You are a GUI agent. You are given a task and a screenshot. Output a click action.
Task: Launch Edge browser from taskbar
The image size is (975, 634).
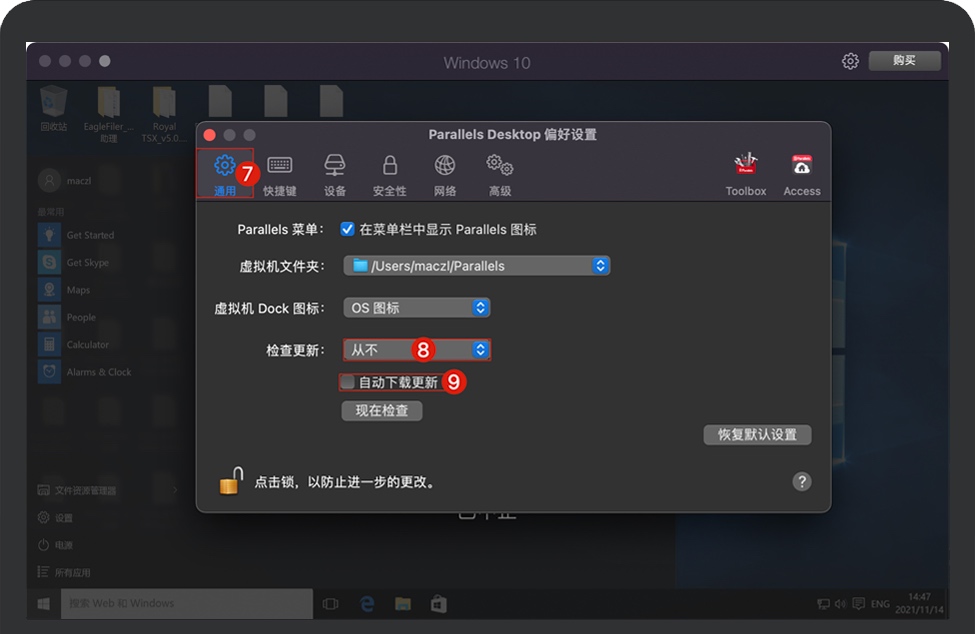(367, 604)
